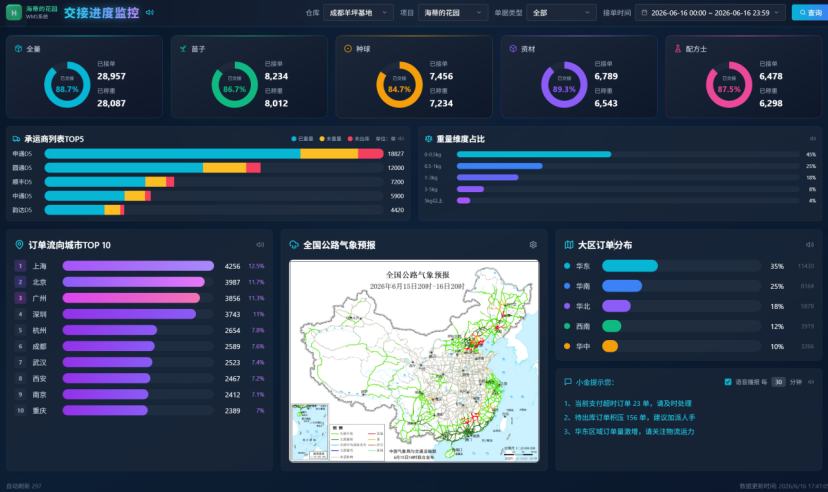Click the location pin icon beside 订单流向城市TOP 10
The image size is (828, 492).
pyautogui.click(x=19, y=244)
